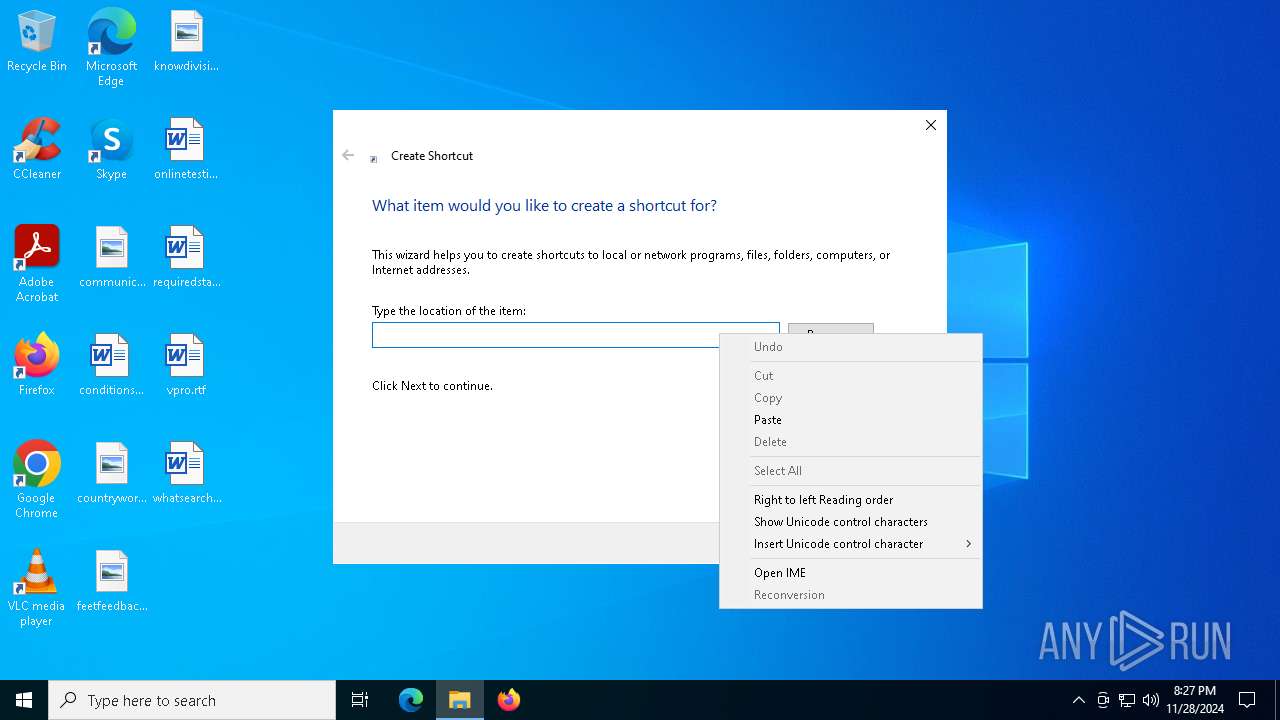This screenshot has width=1280, height=720.
Task: Select the Adobe Acrobat desktop shortcut
Action: [x=37, y=264]
